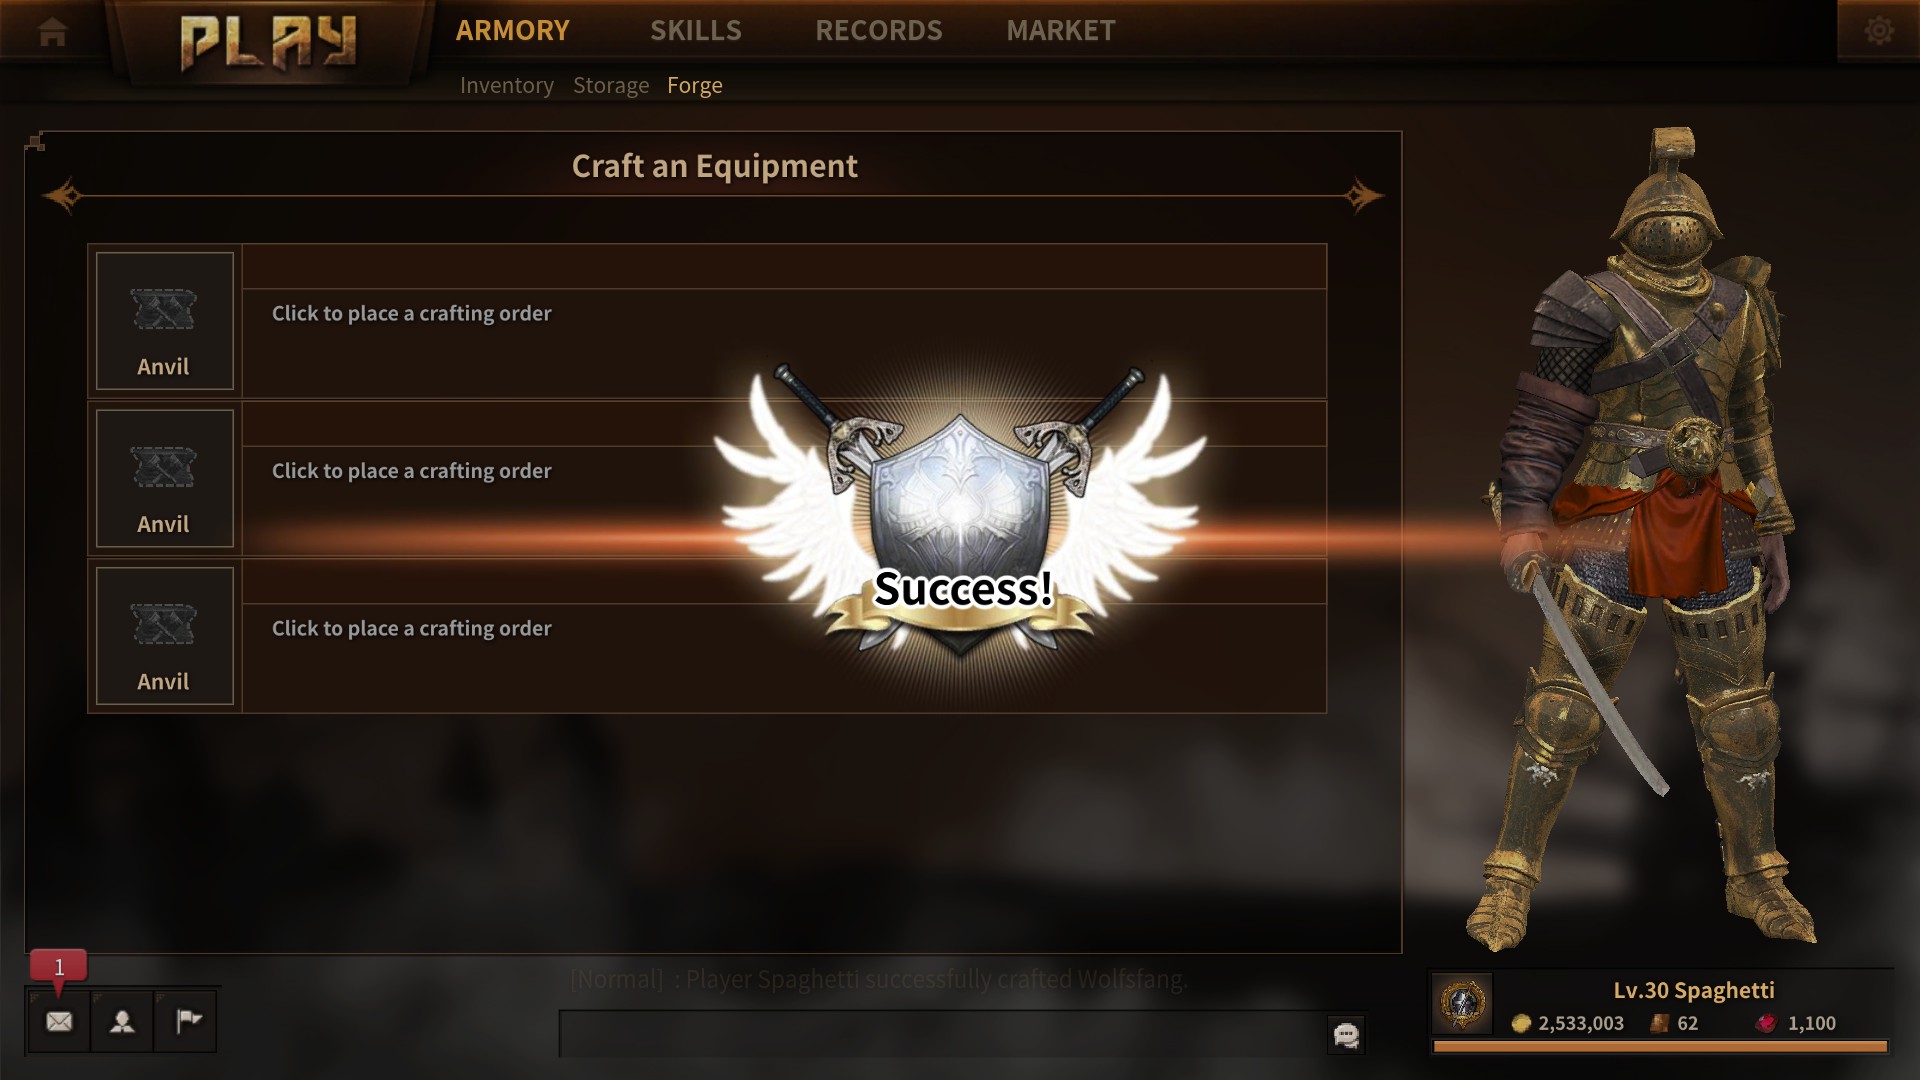Open the mail inbox envelope icon
1920x1080 pixels.
click(59, 1021)
